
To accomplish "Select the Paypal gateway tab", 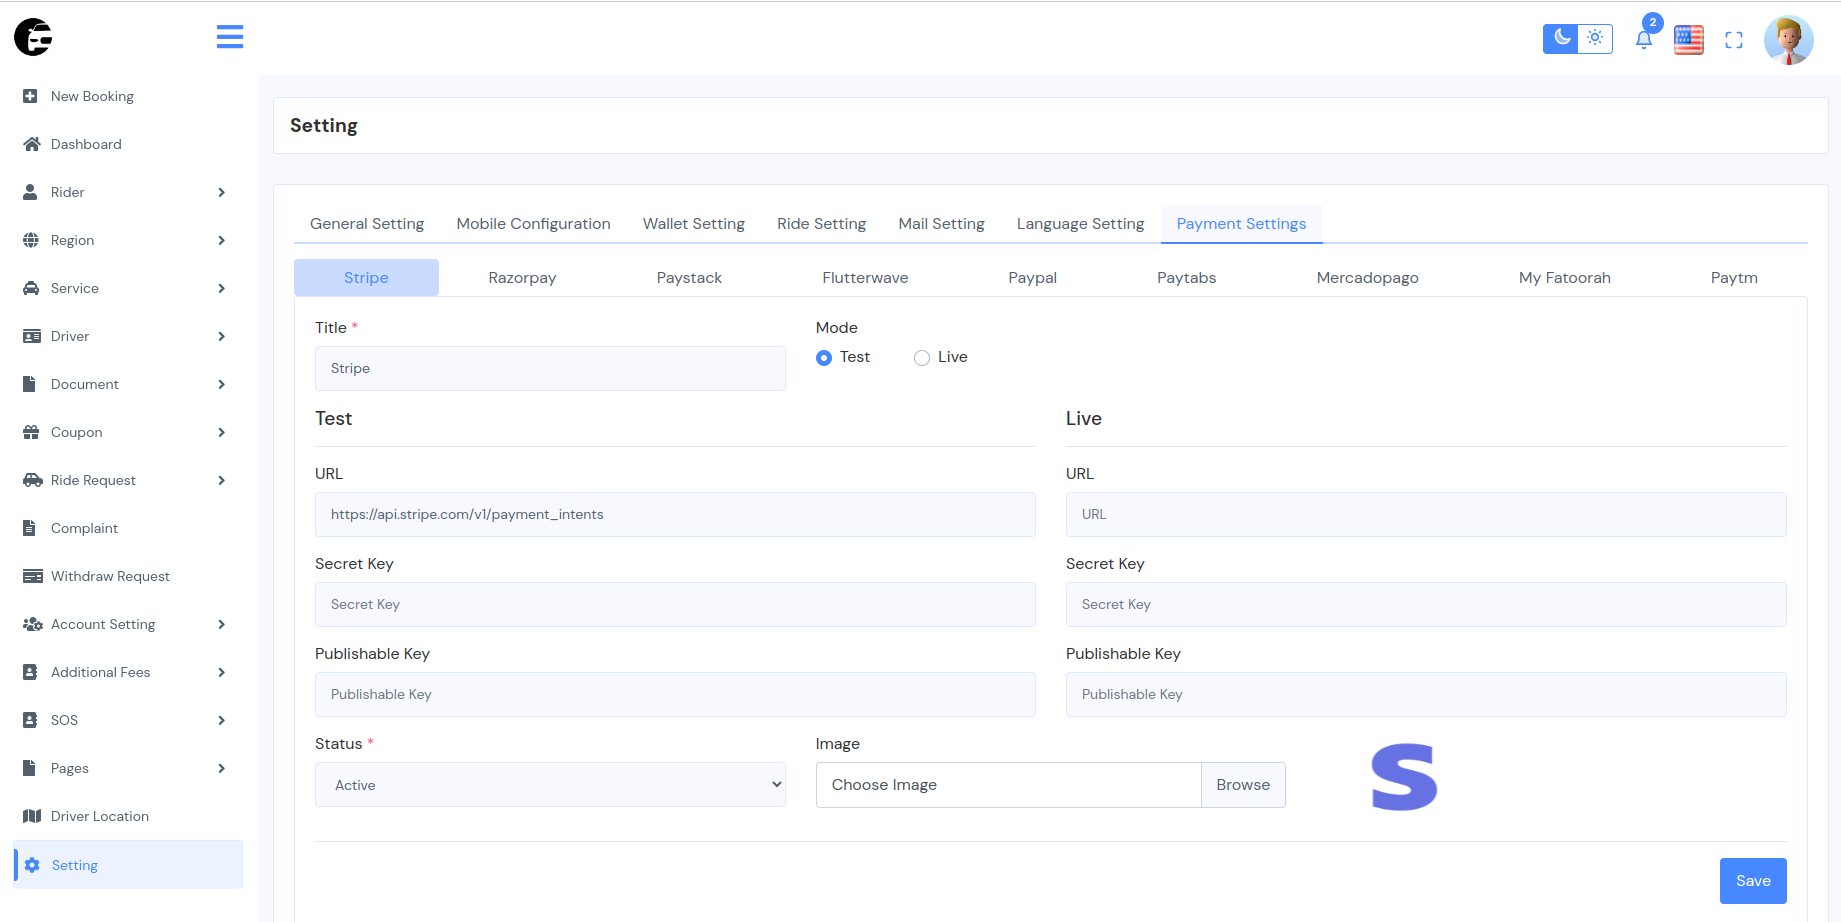I will 1032,278.
